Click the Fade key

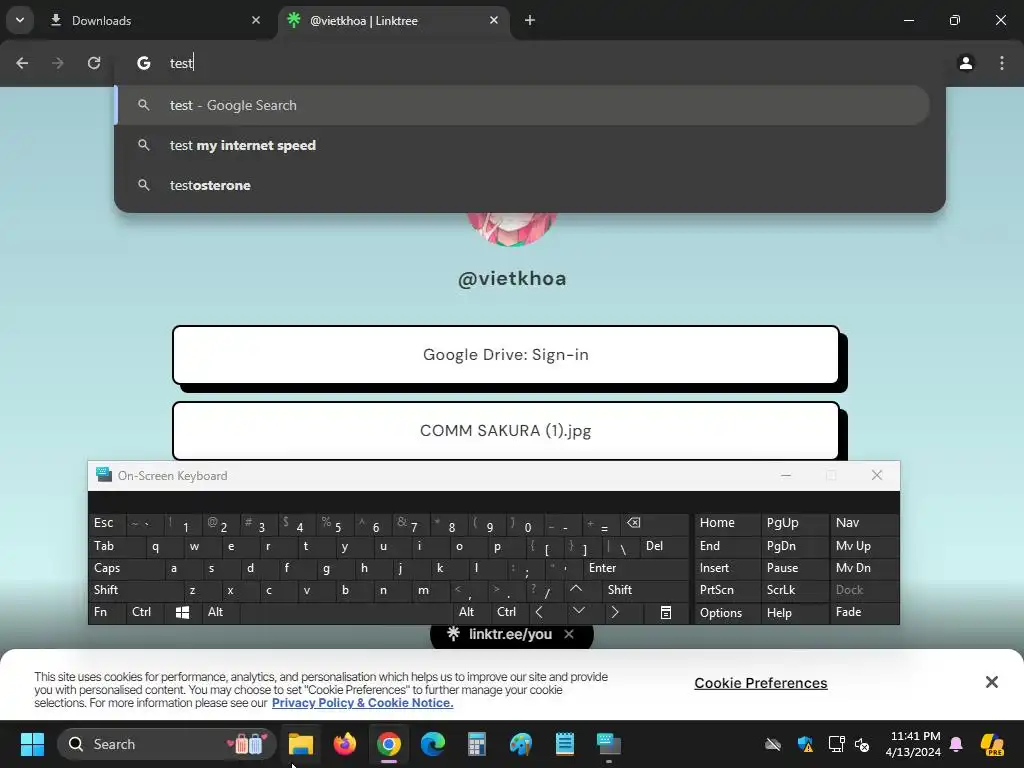pyautogui.click(x=865, y=613)
